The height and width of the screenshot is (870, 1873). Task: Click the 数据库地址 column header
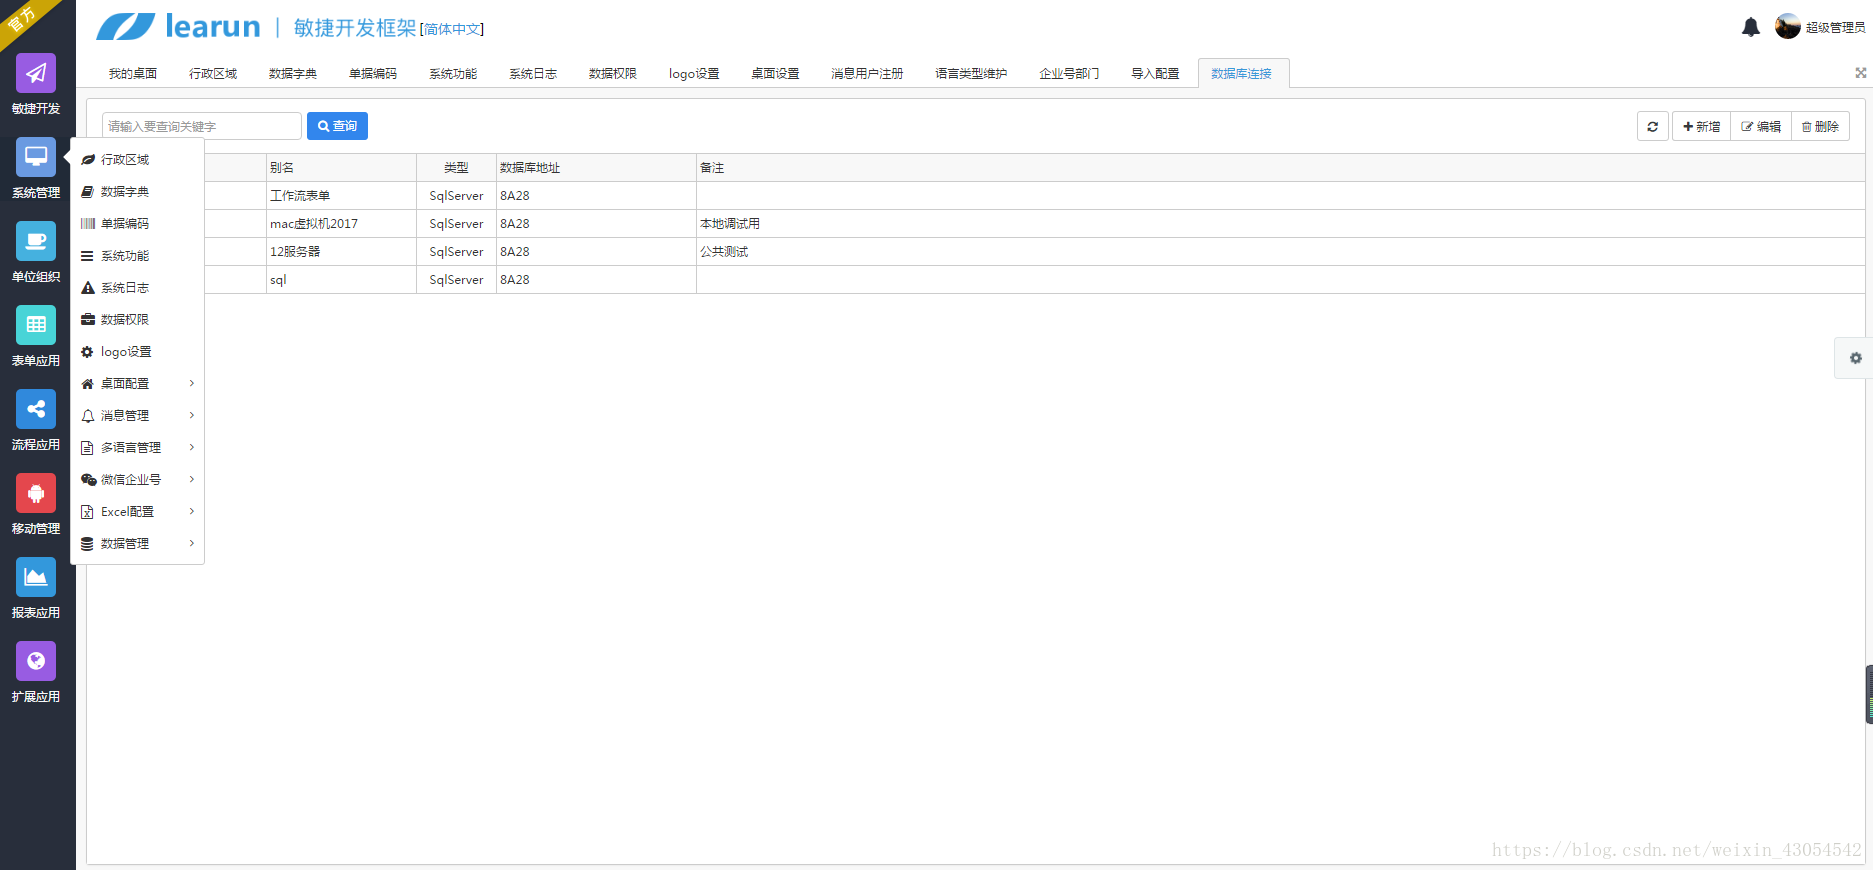[x=596, y=168]
